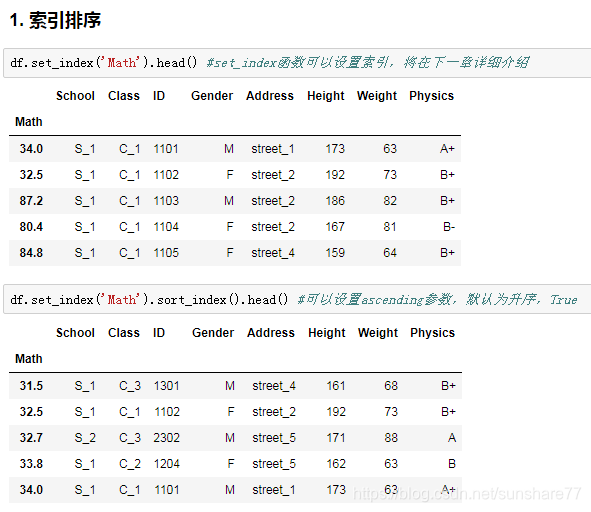Click the comment mentioning the ascending parameter
The height and width of the screenshot is (512, 591).
437,300
